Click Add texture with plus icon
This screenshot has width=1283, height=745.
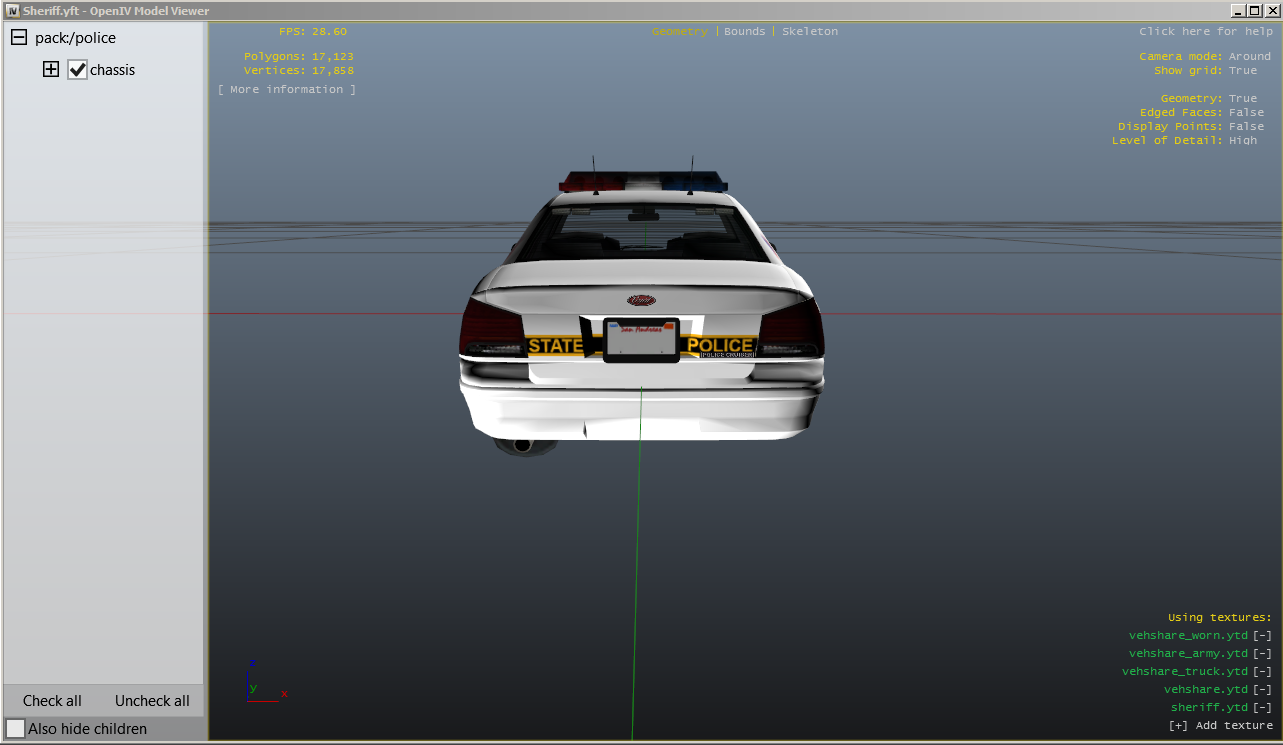1220,726
